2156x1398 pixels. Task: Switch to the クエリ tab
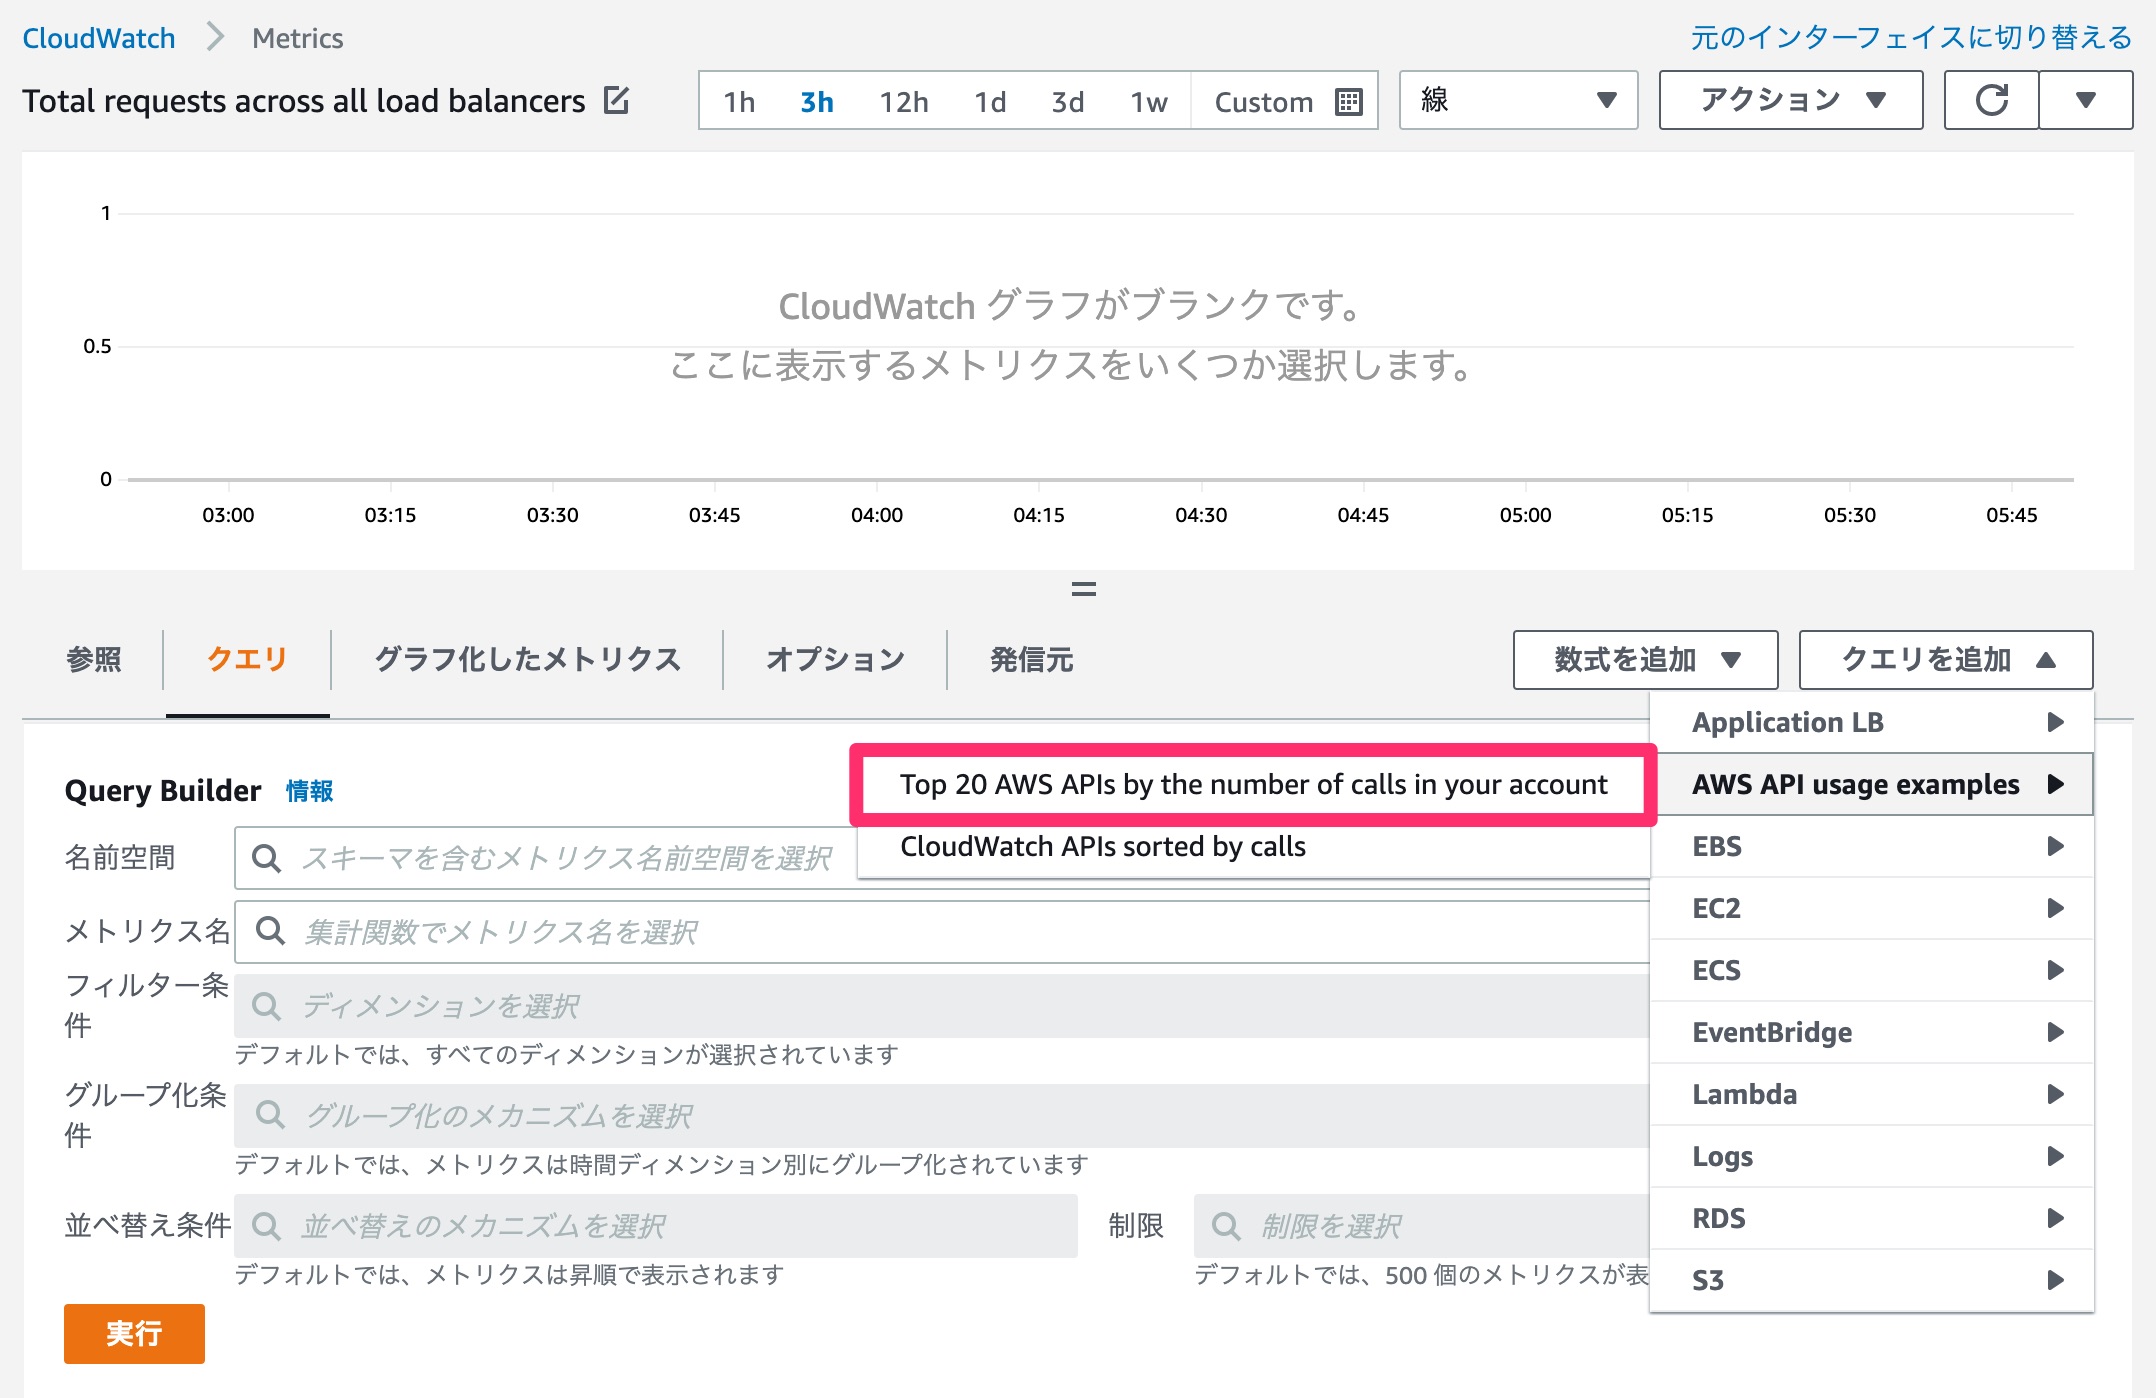click(247, 660)
